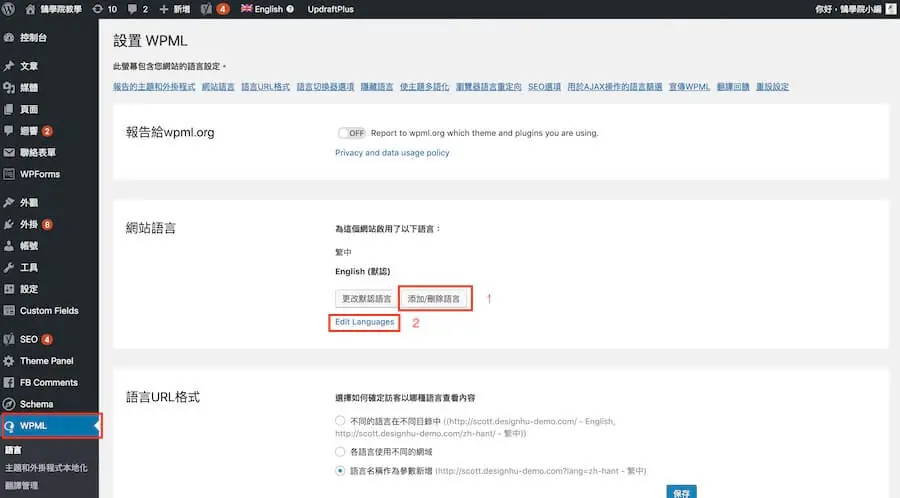Jump to 翻譯回饋 section link

(x=733, y=87)
